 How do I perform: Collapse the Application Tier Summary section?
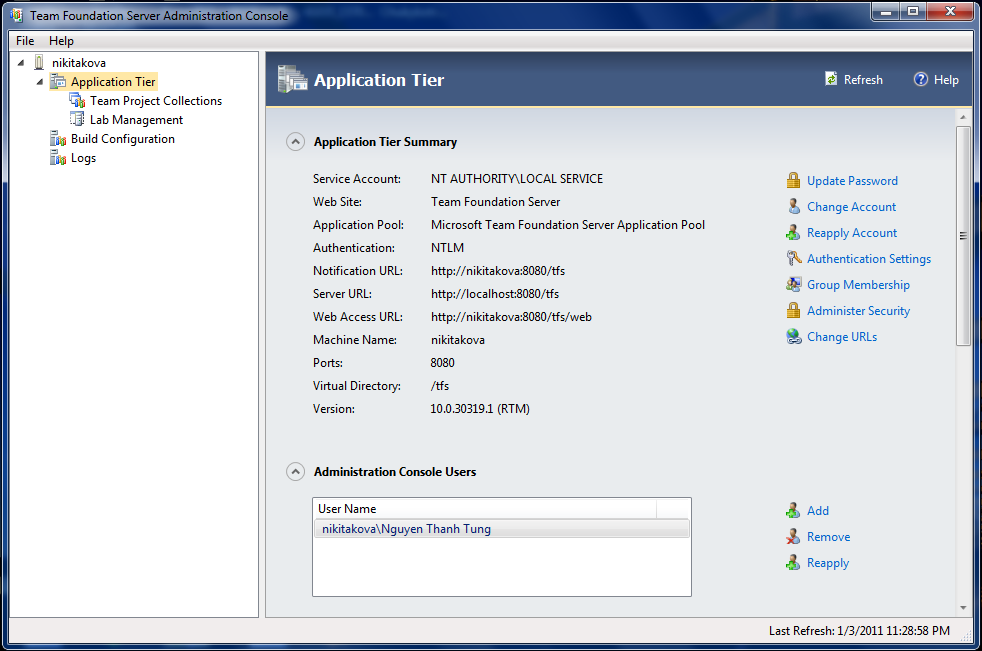coord(295,142)
